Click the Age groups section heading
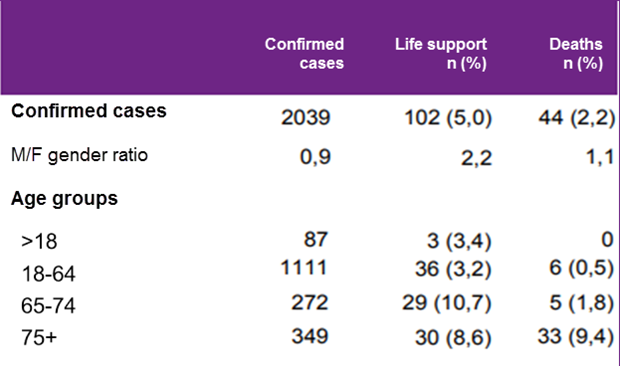The image size is (620, 366). coord(64,198)
